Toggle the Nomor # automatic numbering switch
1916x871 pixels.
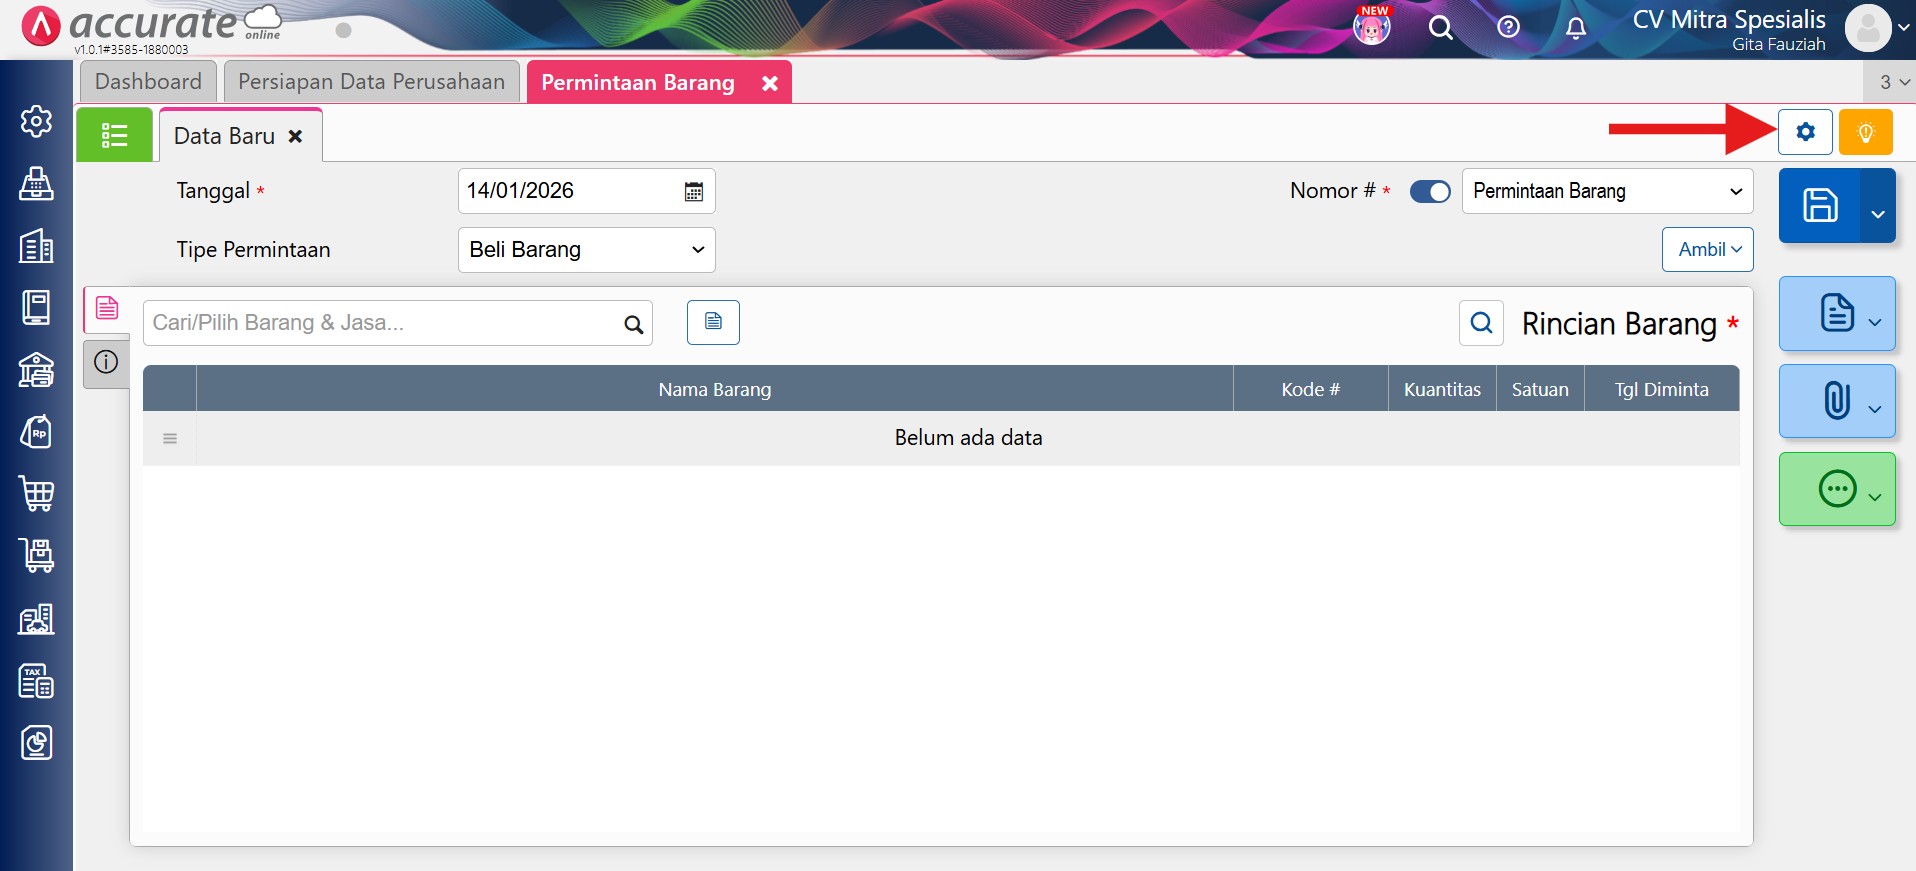point(1429,191)
